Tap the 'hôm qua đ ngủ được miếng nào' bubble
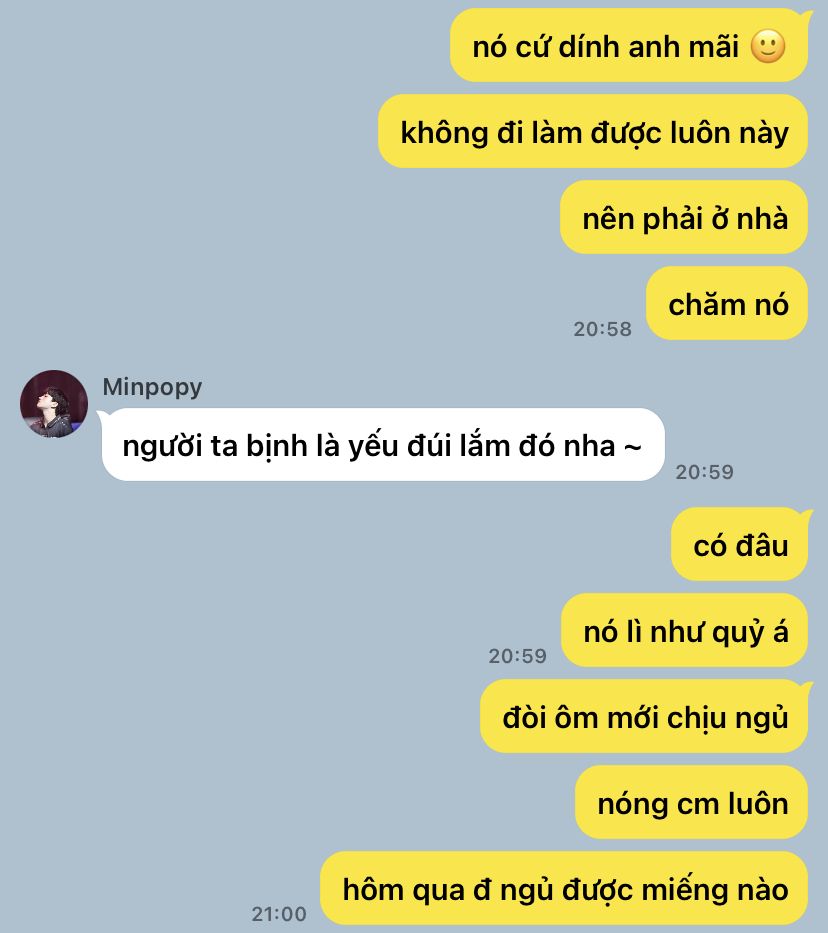828x933 pixels. (x=564, y=888)
